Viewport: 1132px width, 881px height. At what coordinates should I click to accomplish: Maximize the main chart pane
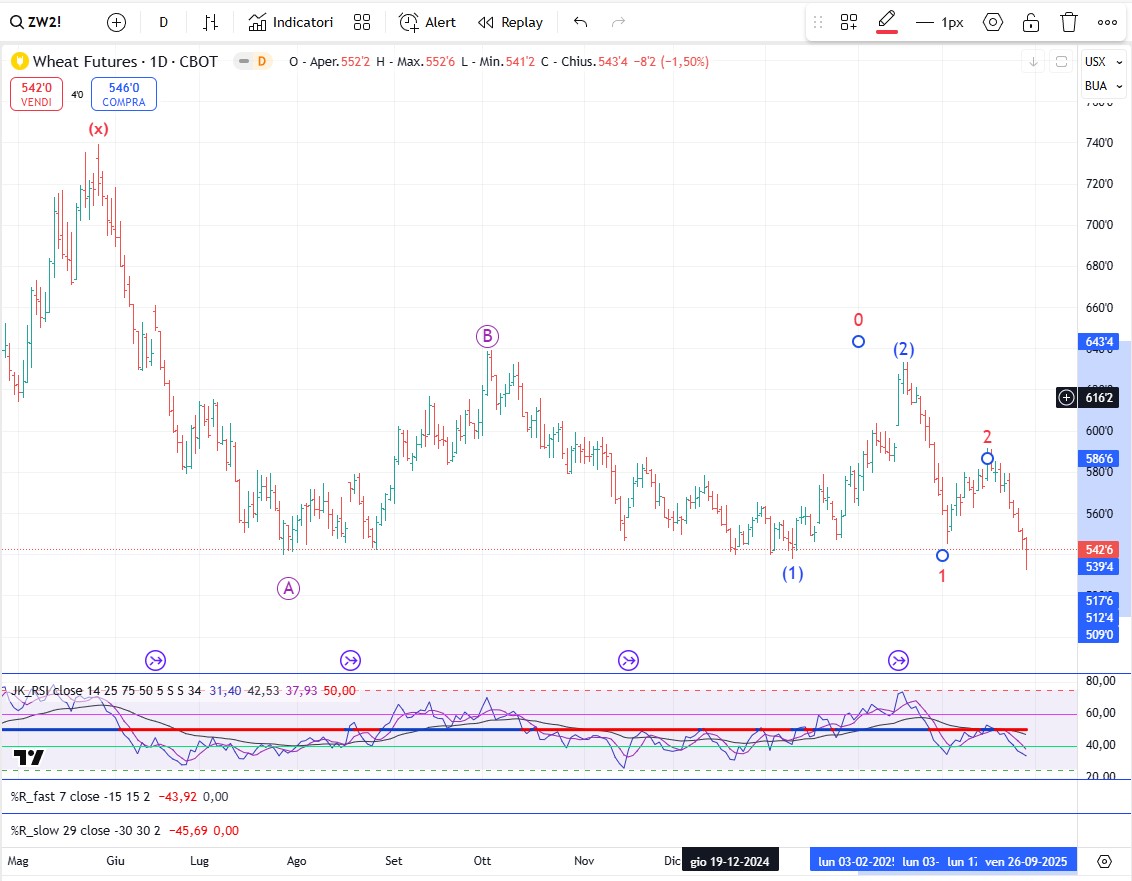[x=1061, y=61]
